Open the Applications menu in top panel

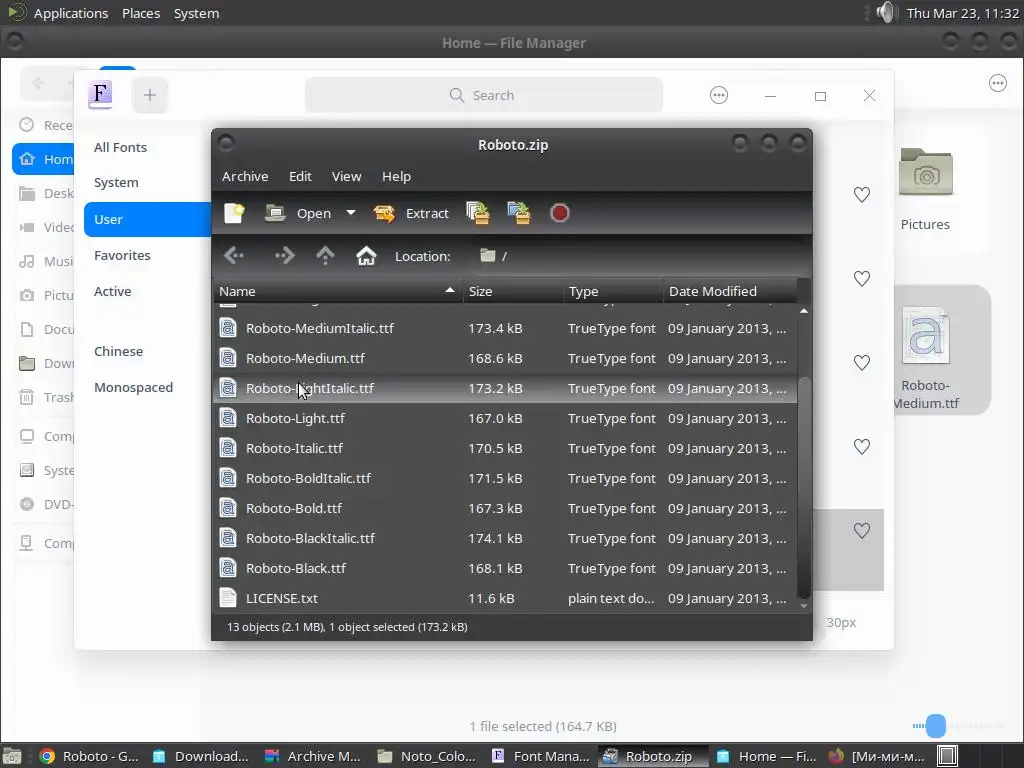pyautogui.click(x=71, y=13)
